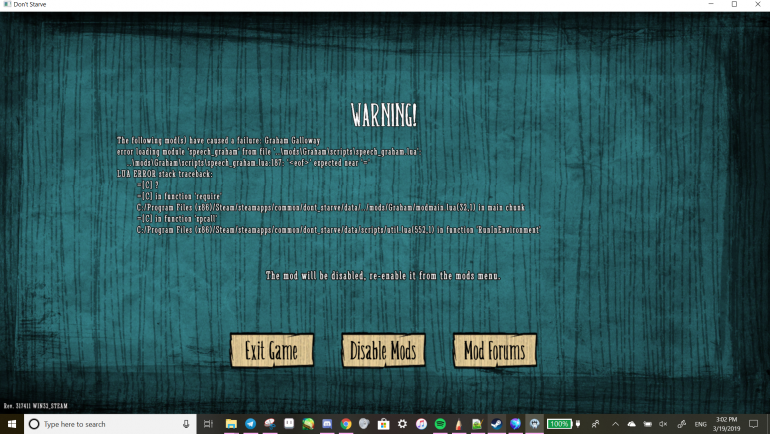
Task: Click the 'Rev. 317411 WIN32_STEAM' version text
Action: pos(35,406)
